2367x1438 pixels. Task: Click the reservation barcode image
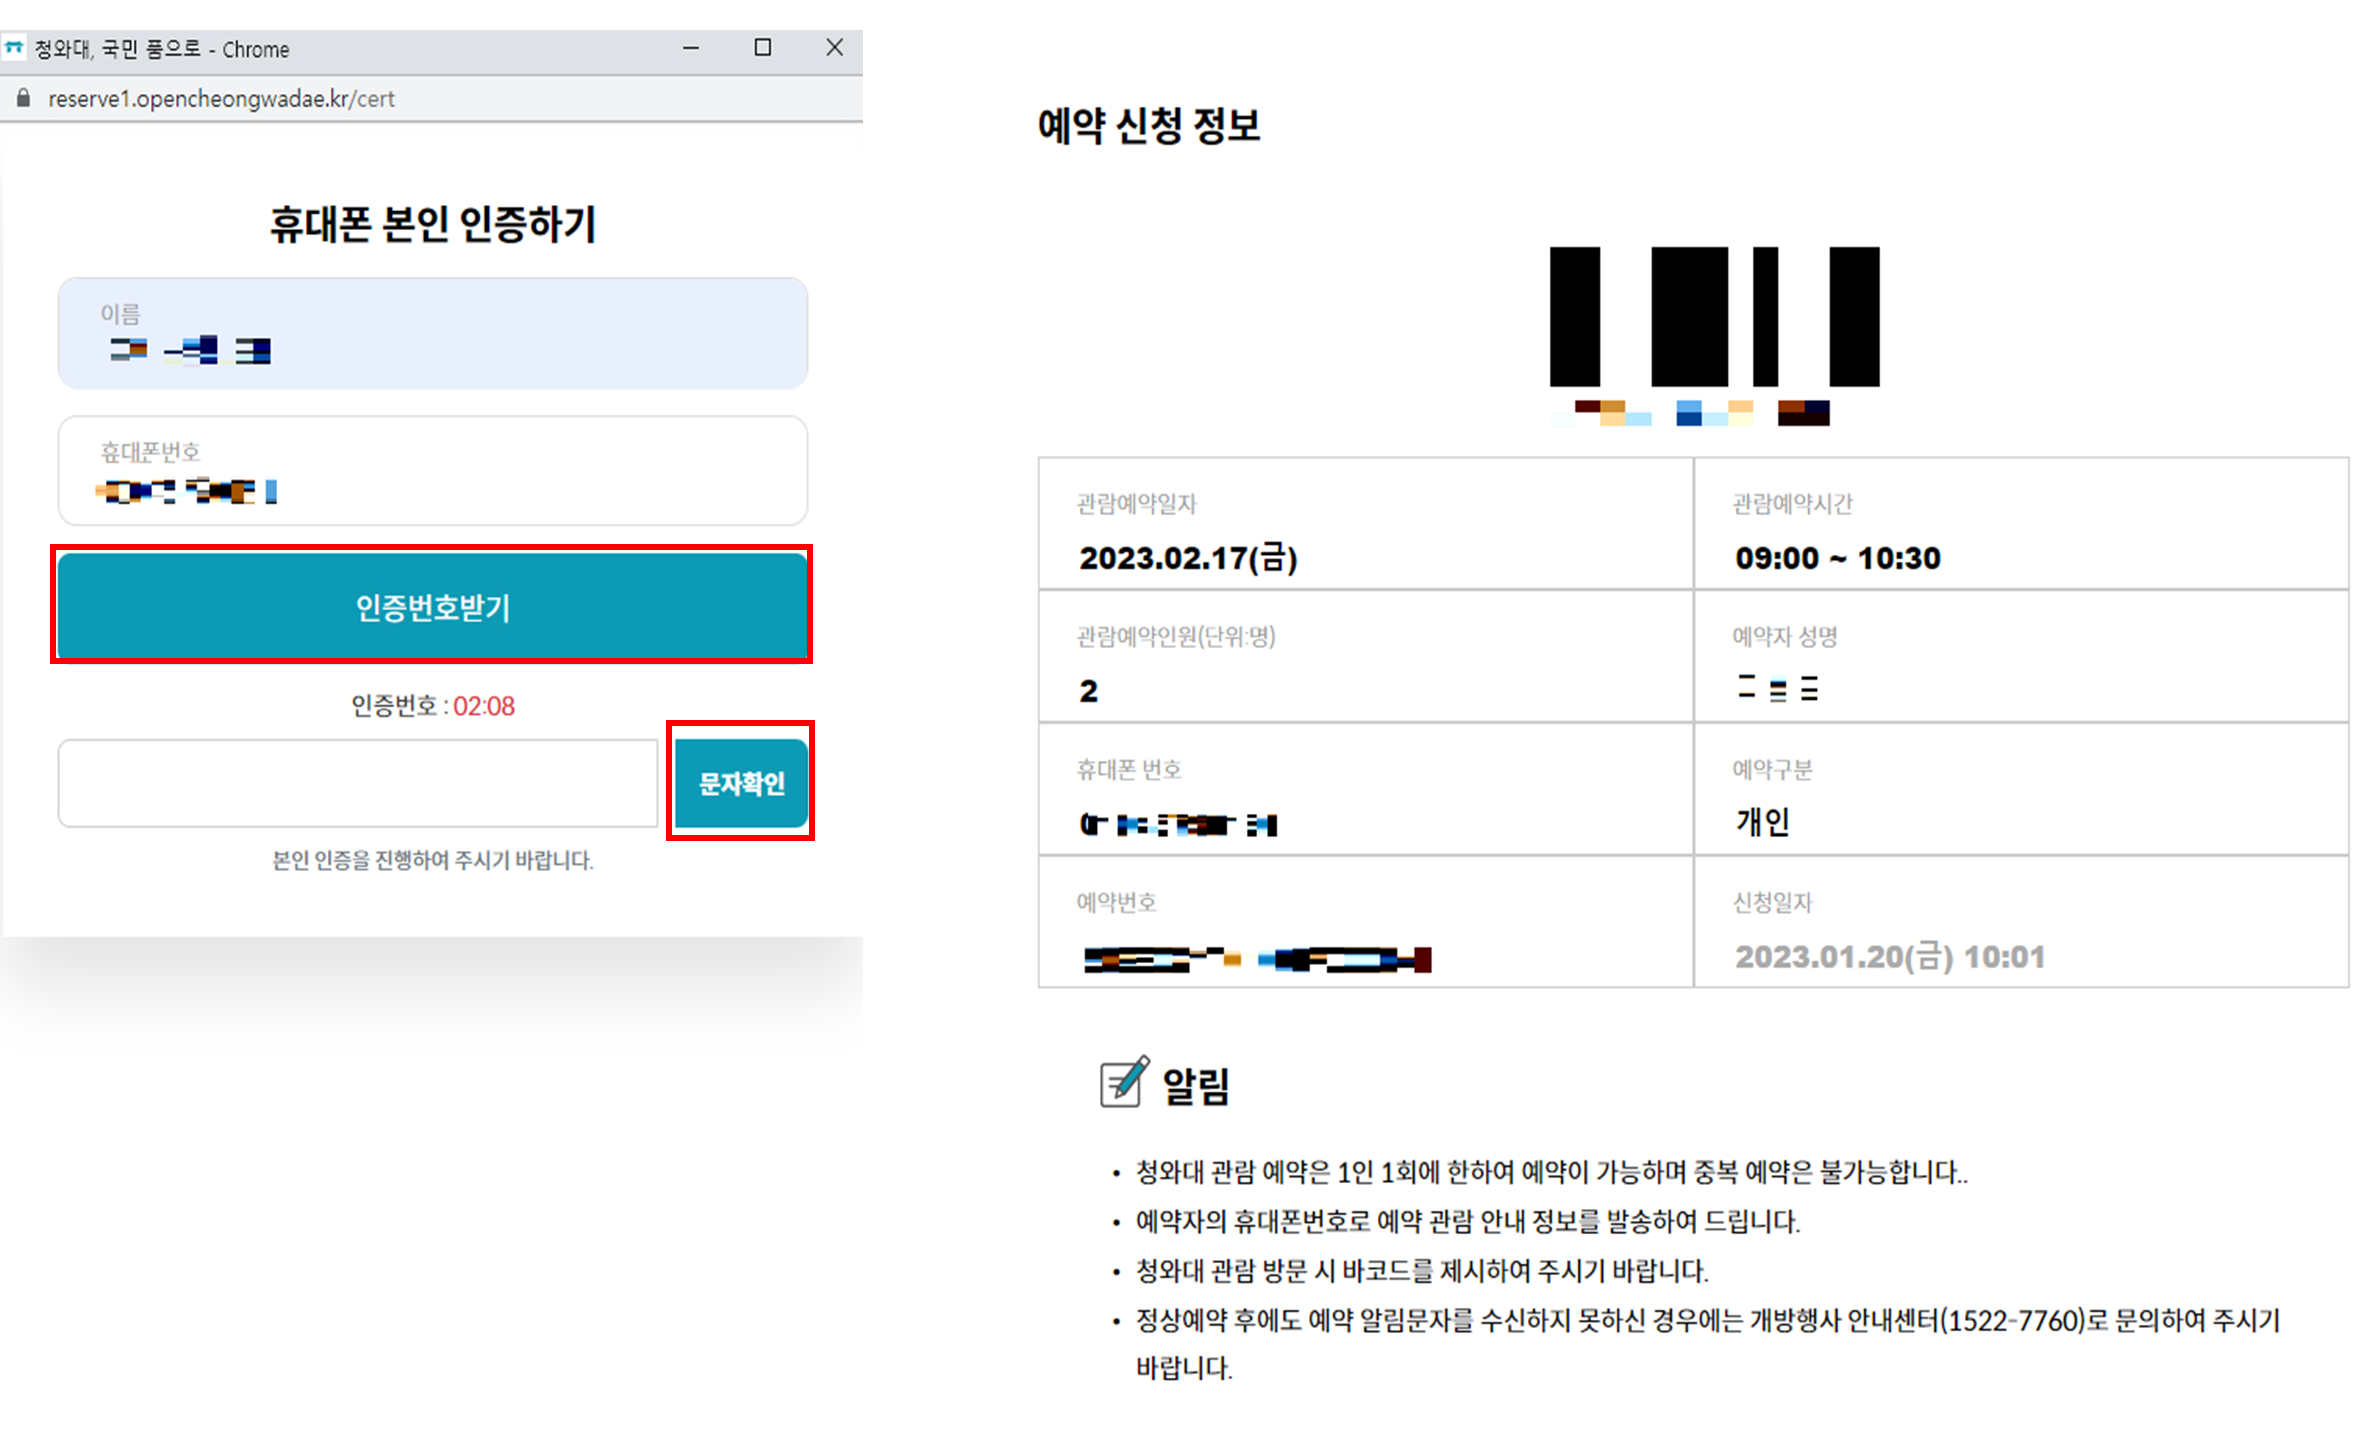tap(1714, 317)
